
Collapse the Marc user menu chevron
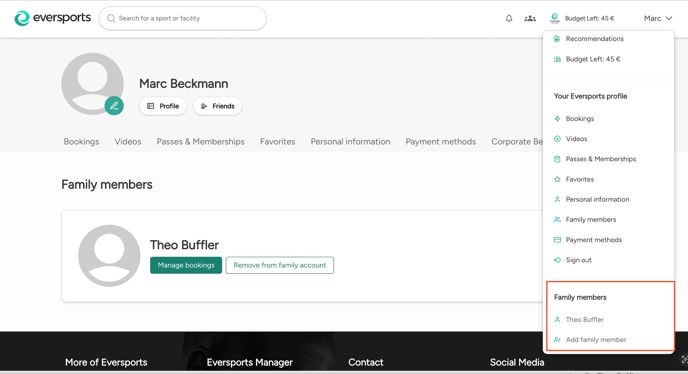[x=669, y=18]
